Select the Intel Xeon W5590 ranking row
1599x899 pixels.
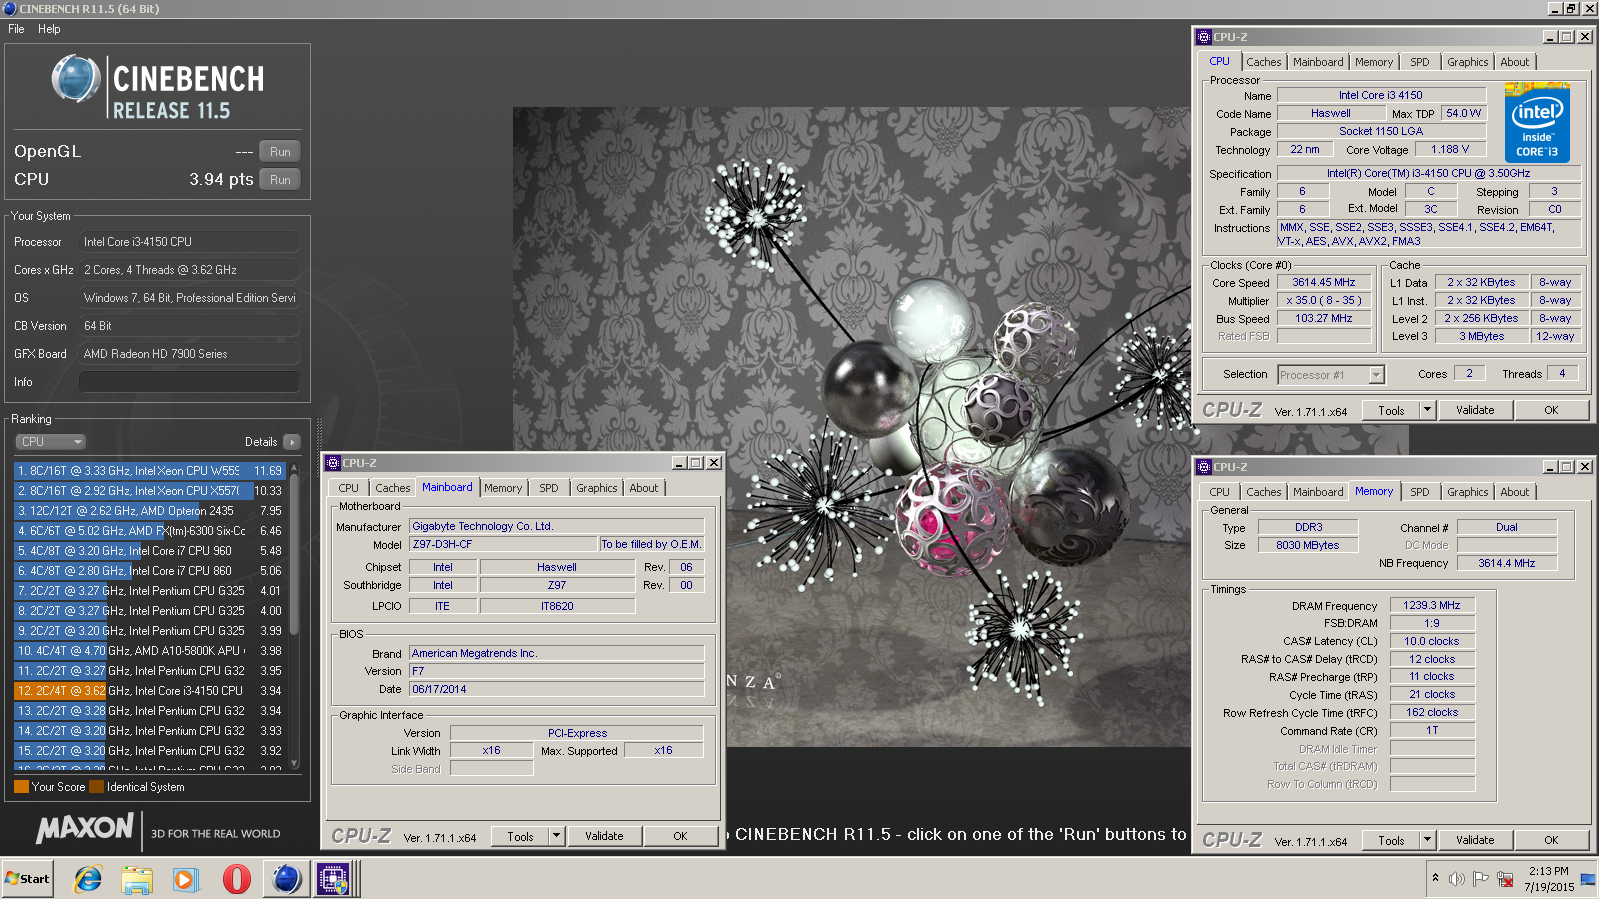pos(150,471)
